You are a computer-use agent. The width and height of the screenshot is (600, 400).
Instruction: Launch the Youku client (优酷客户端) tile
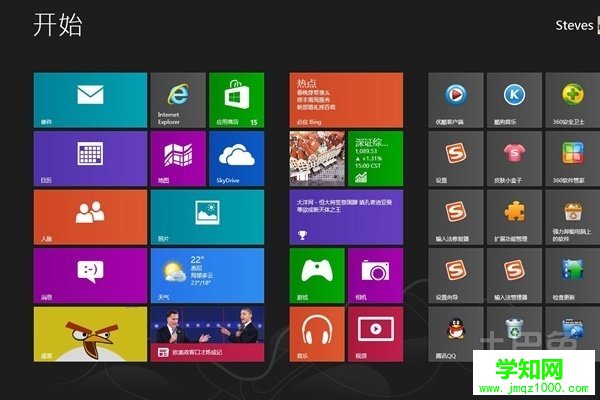(456, 100)
